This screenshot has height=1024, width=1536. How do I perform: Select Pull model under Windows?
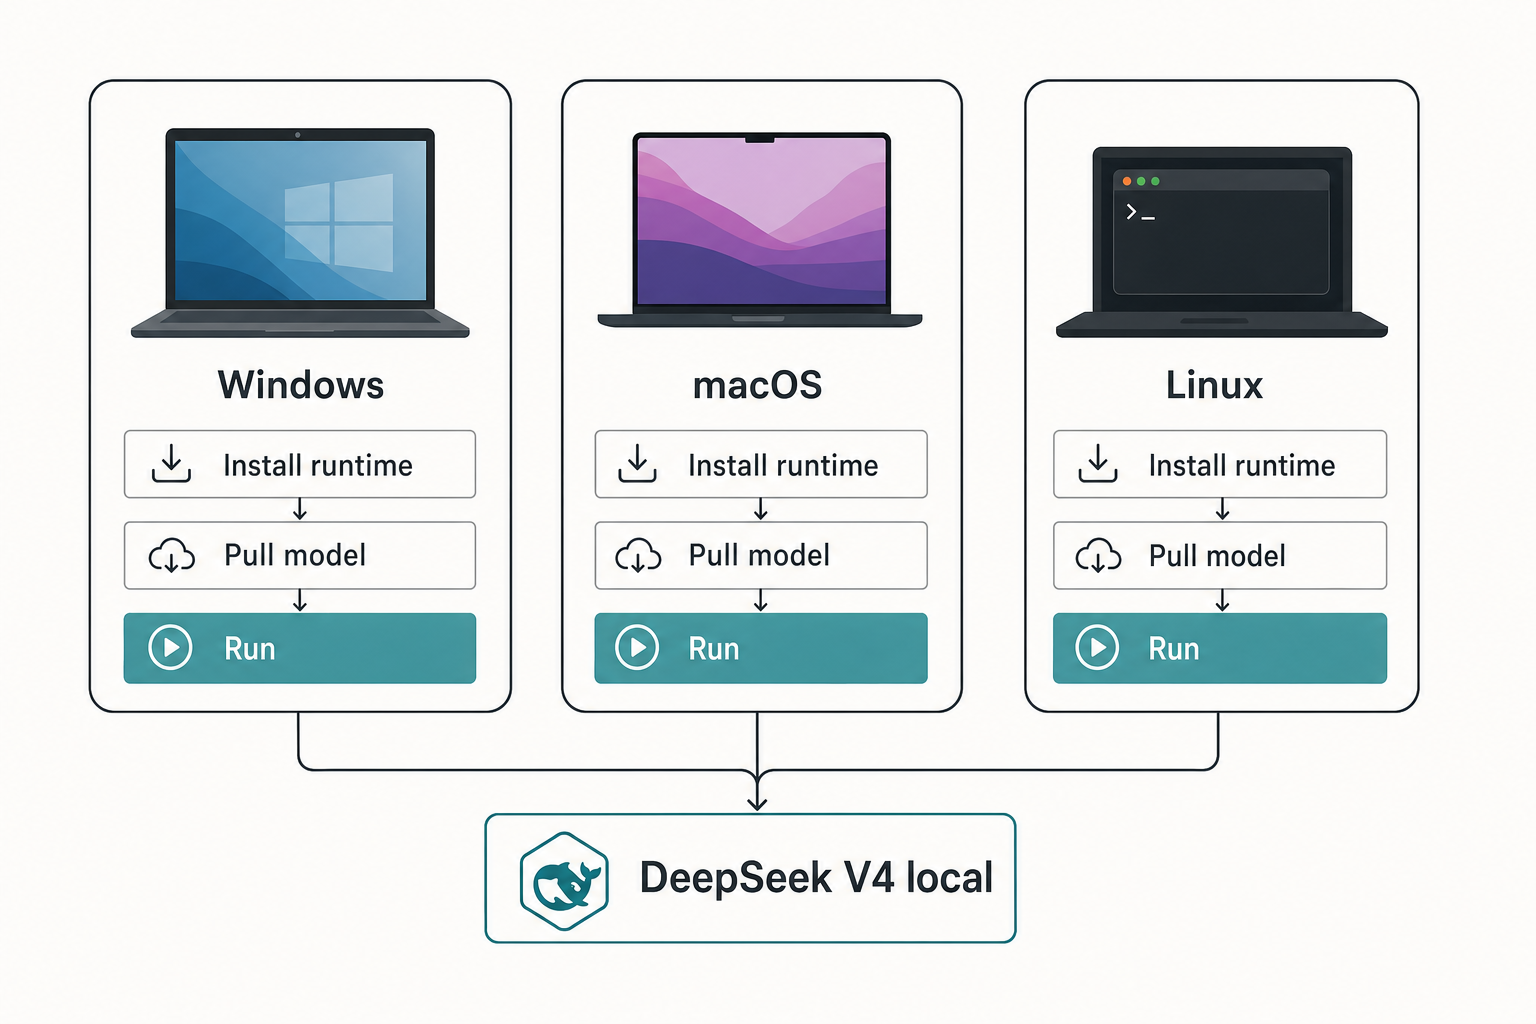tap(300, 555)
